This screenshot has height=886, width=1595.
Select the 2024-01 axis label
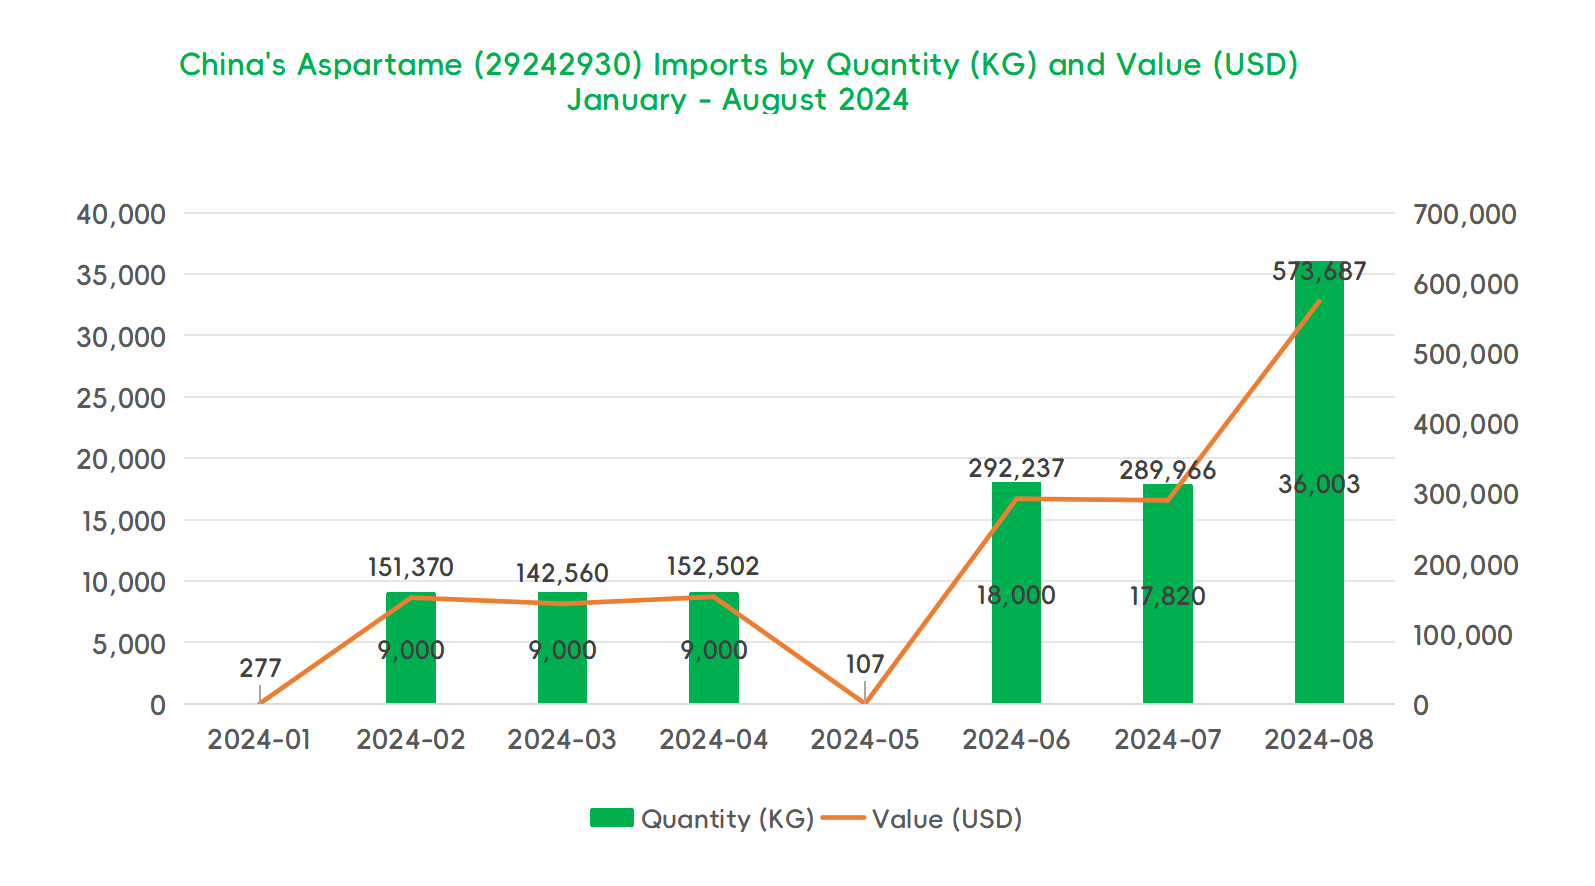[x=259, y=740]
